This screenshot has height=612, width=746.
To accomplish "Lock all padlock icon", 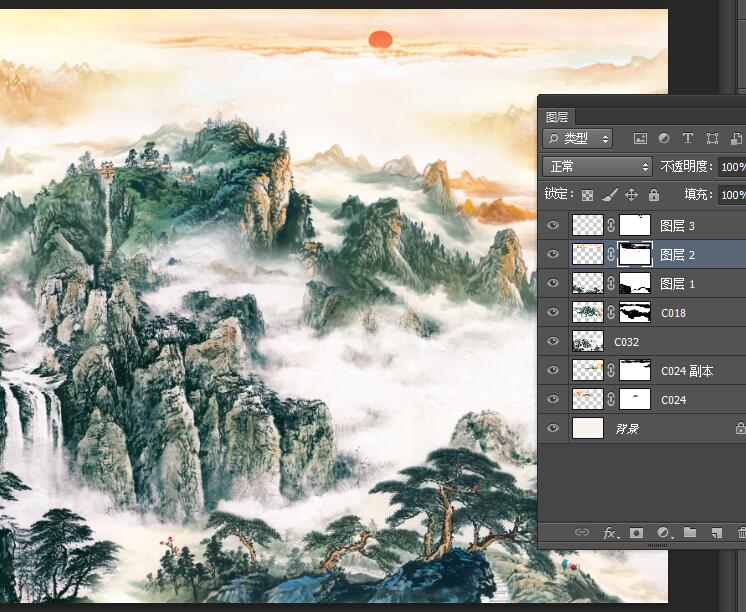I will [x=654, y=195].
